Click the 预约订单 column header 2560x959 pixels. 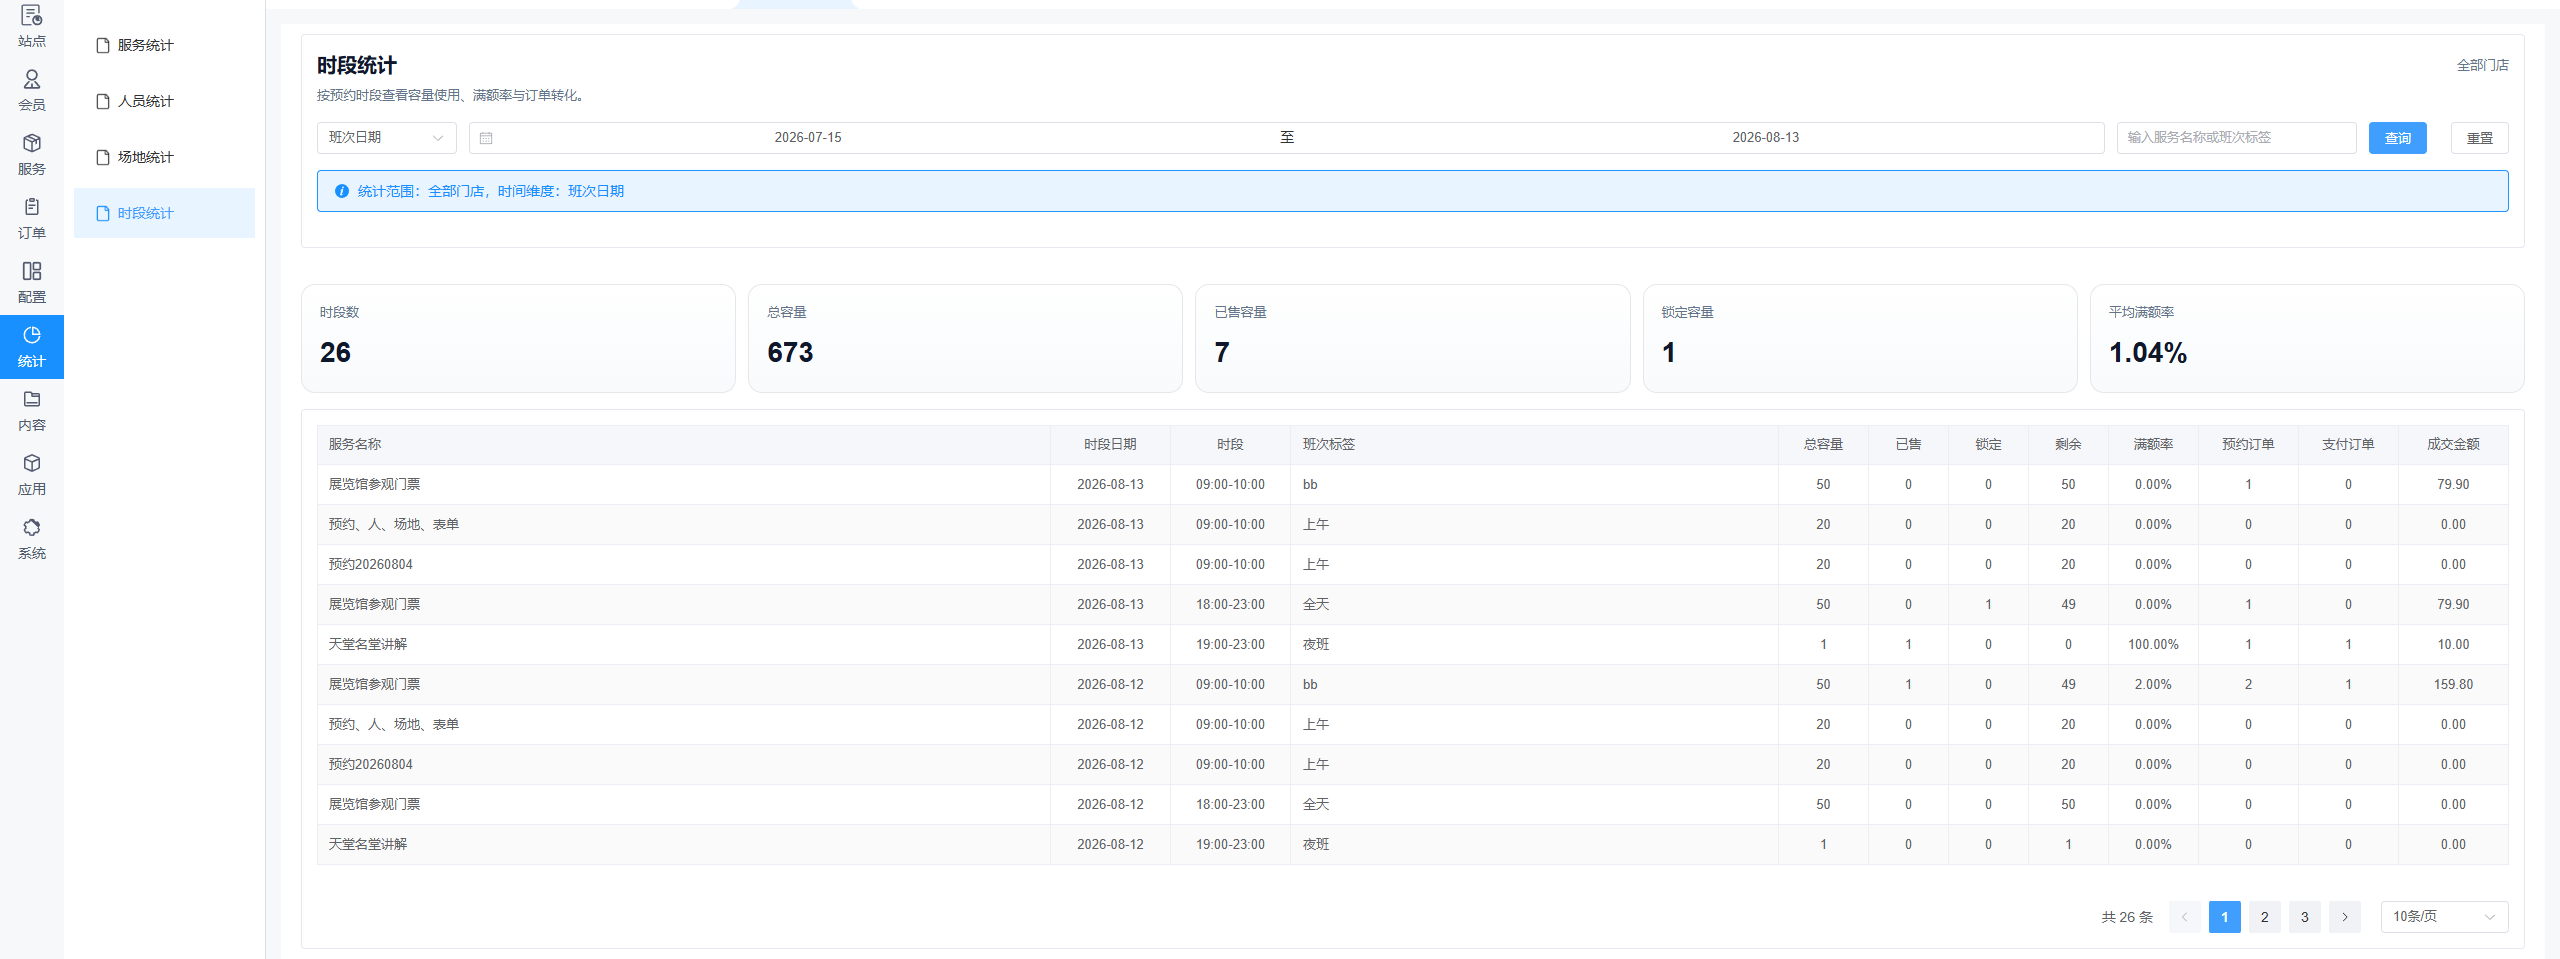2248,444
